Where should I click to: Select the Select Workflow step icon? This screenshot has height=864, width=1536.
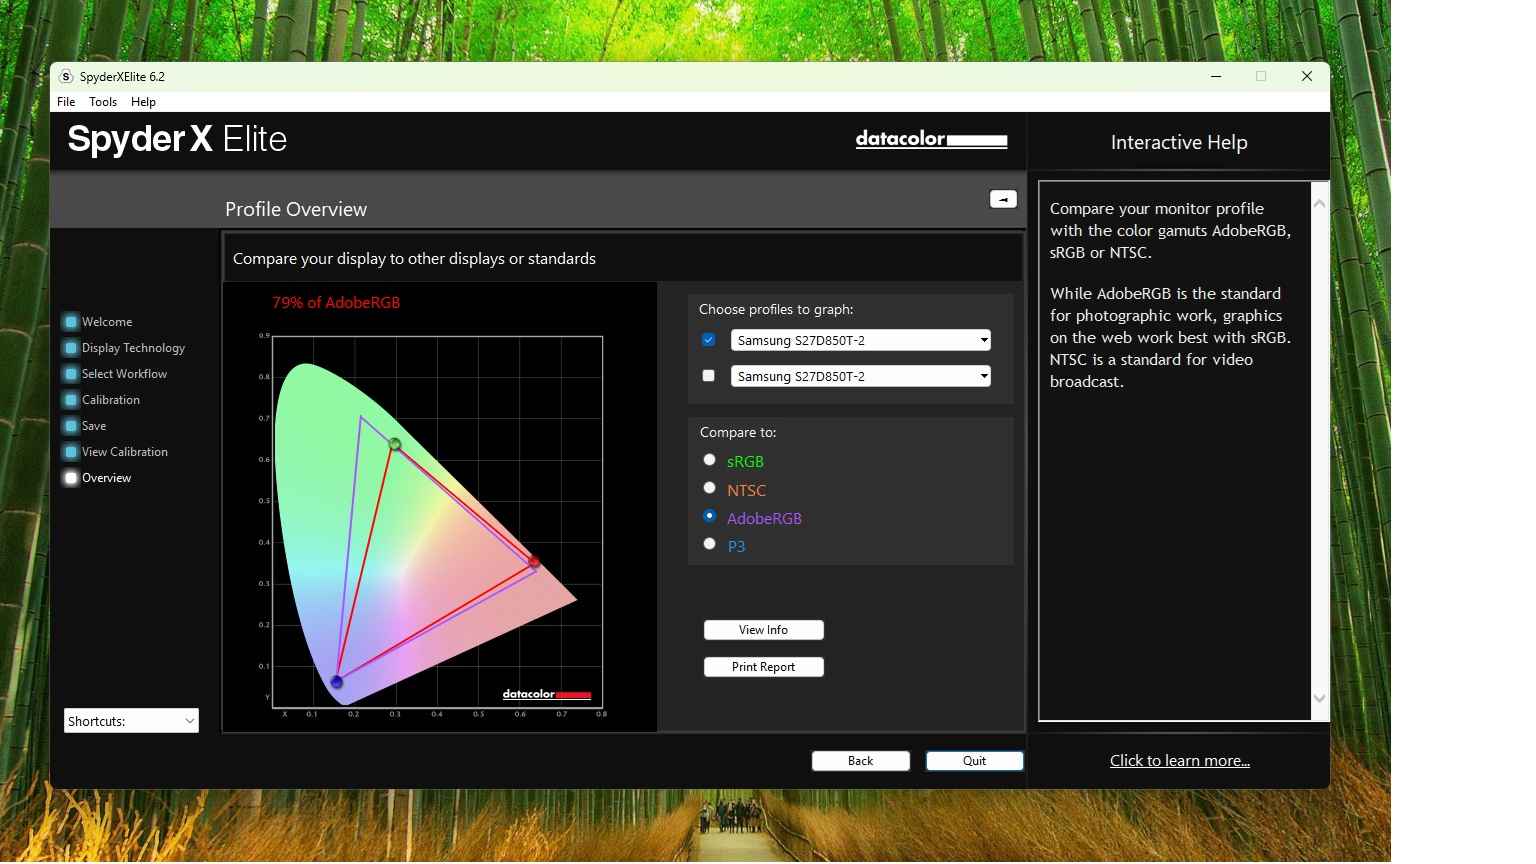(x=71, y=374)
